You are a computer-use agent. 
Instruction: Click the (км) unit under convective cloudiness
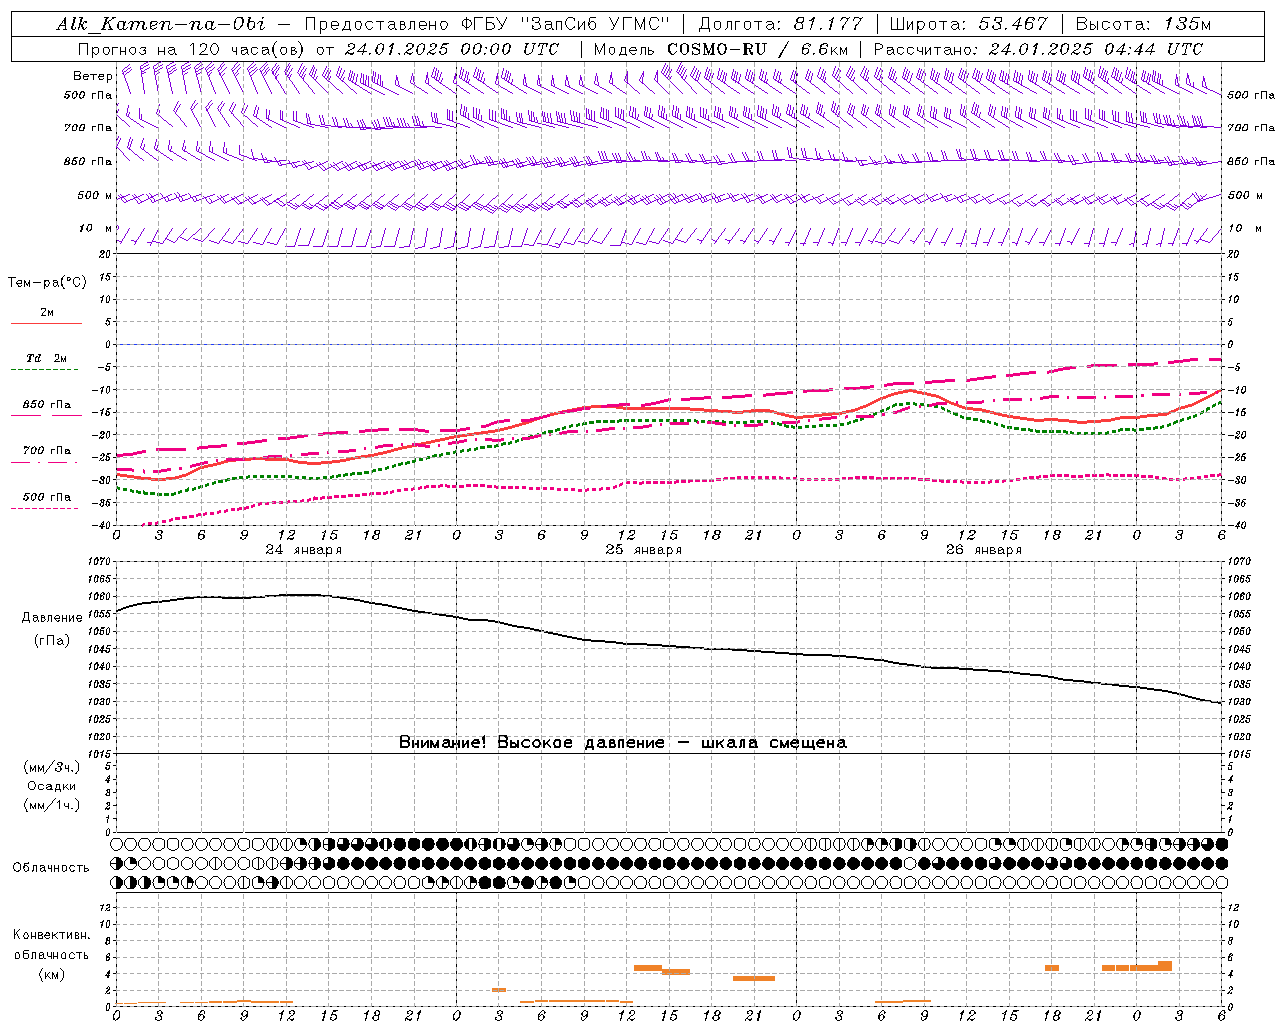(51, 974)
